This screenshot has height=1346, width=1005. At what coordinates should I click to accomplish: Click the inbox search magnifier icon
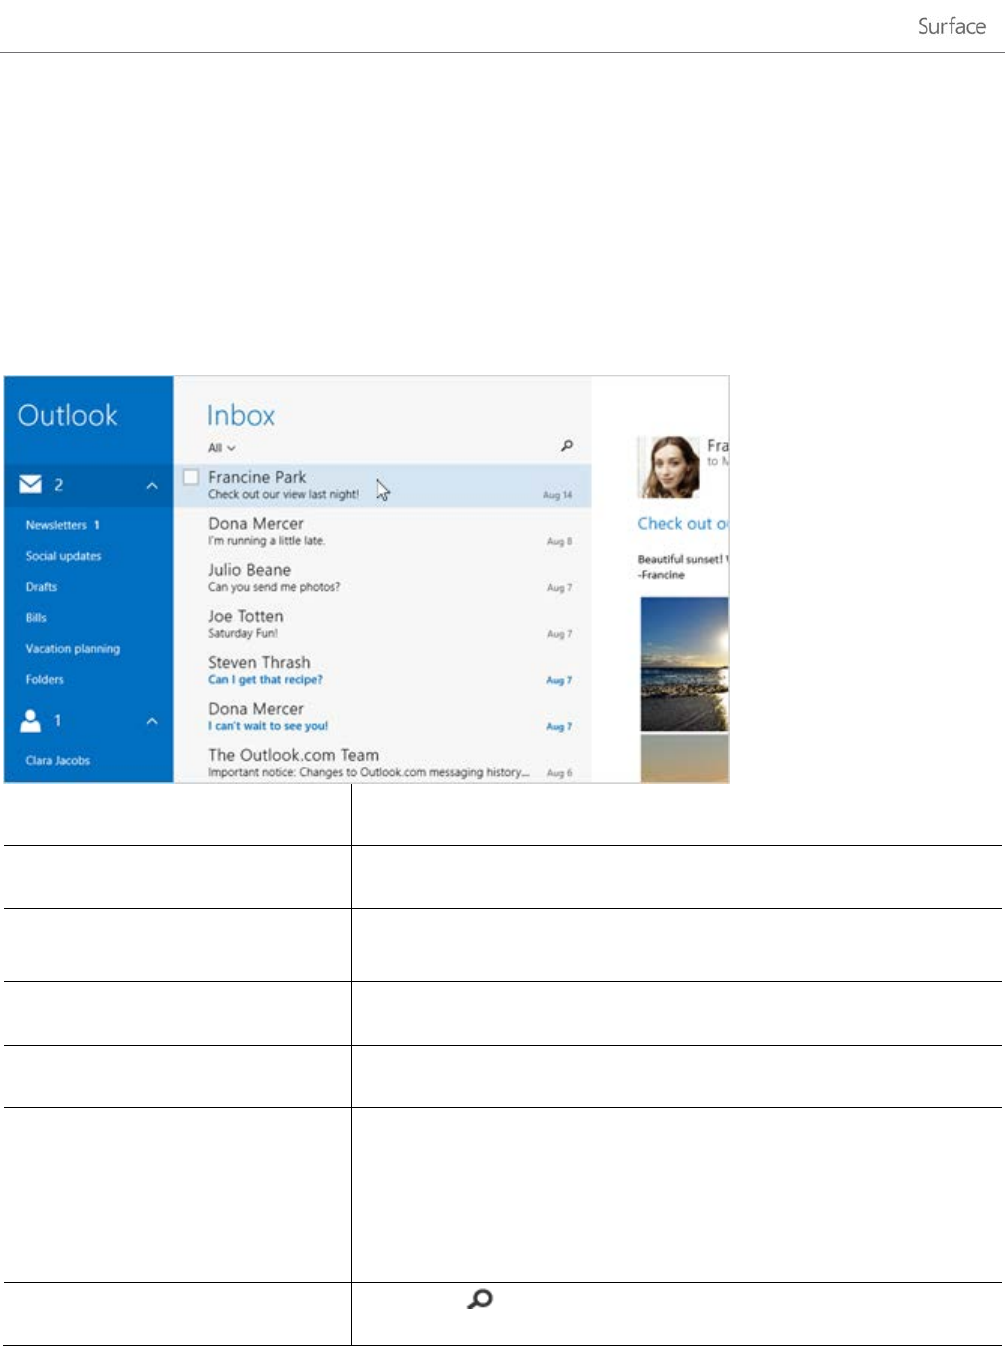coord(566,446)
